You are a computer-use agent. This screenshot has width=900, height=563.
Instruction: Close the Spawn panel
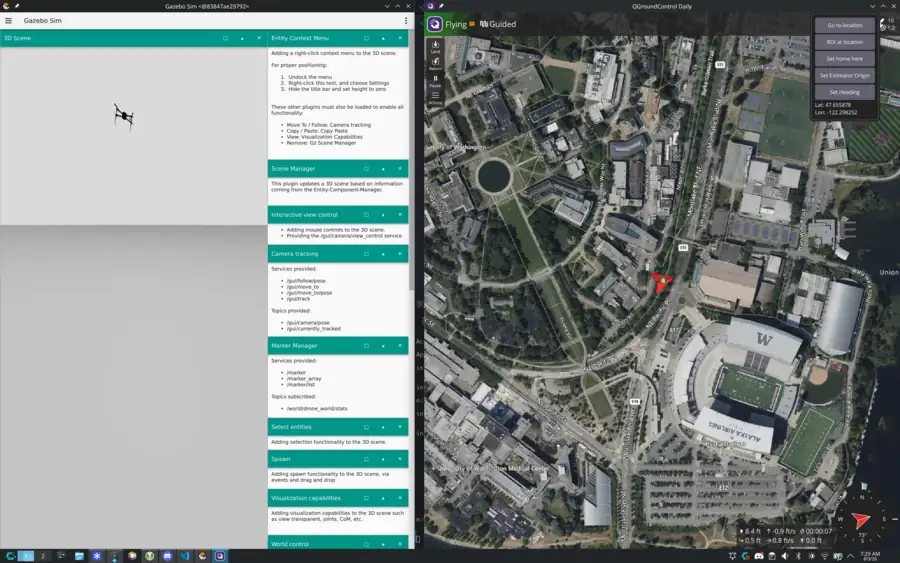click(x=400, y=459)
